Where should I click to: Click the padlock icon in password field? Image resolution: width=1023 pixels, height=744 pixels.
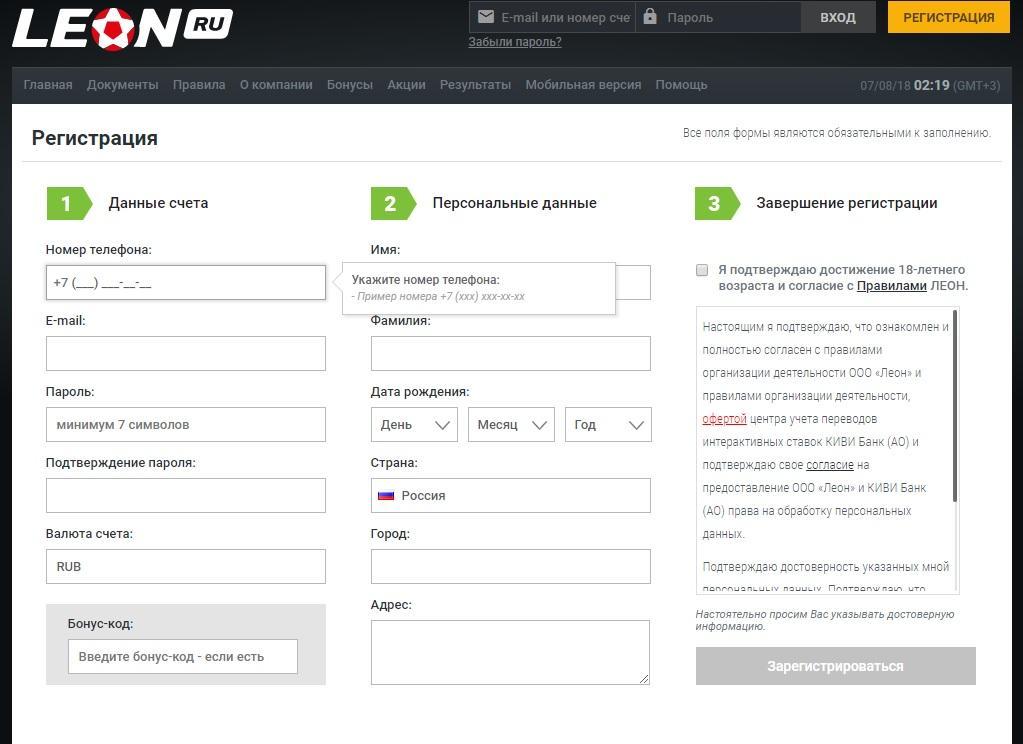coord(651,17)
